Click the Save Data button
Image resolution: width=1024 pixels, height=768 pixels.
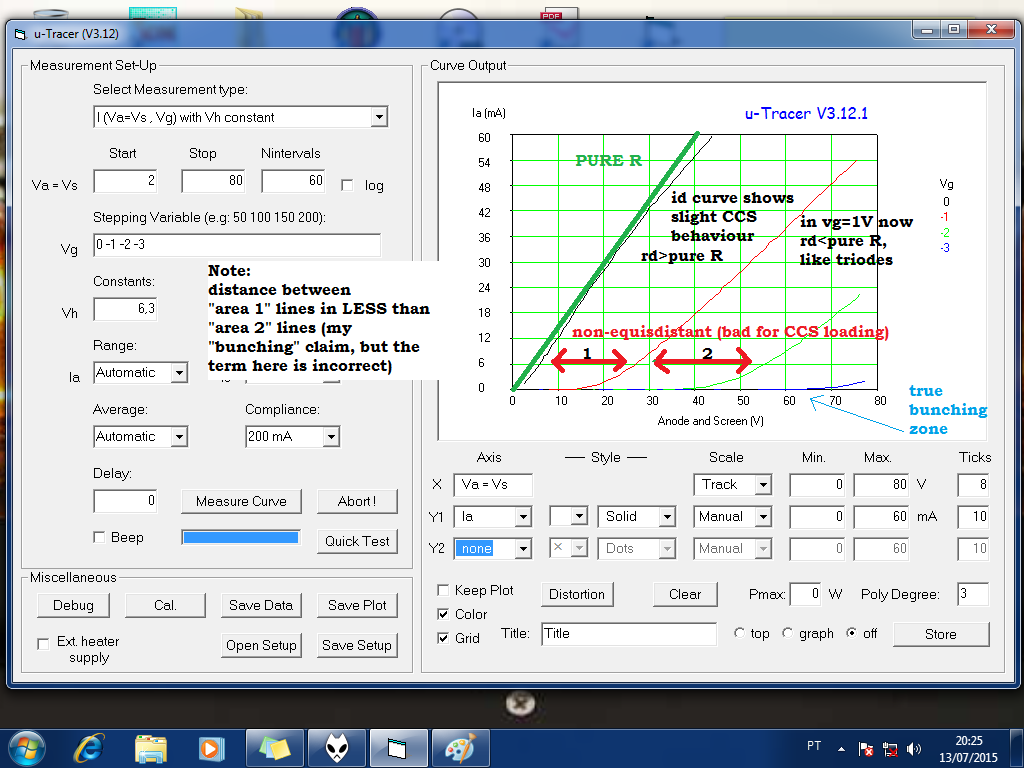pos(261,605)
